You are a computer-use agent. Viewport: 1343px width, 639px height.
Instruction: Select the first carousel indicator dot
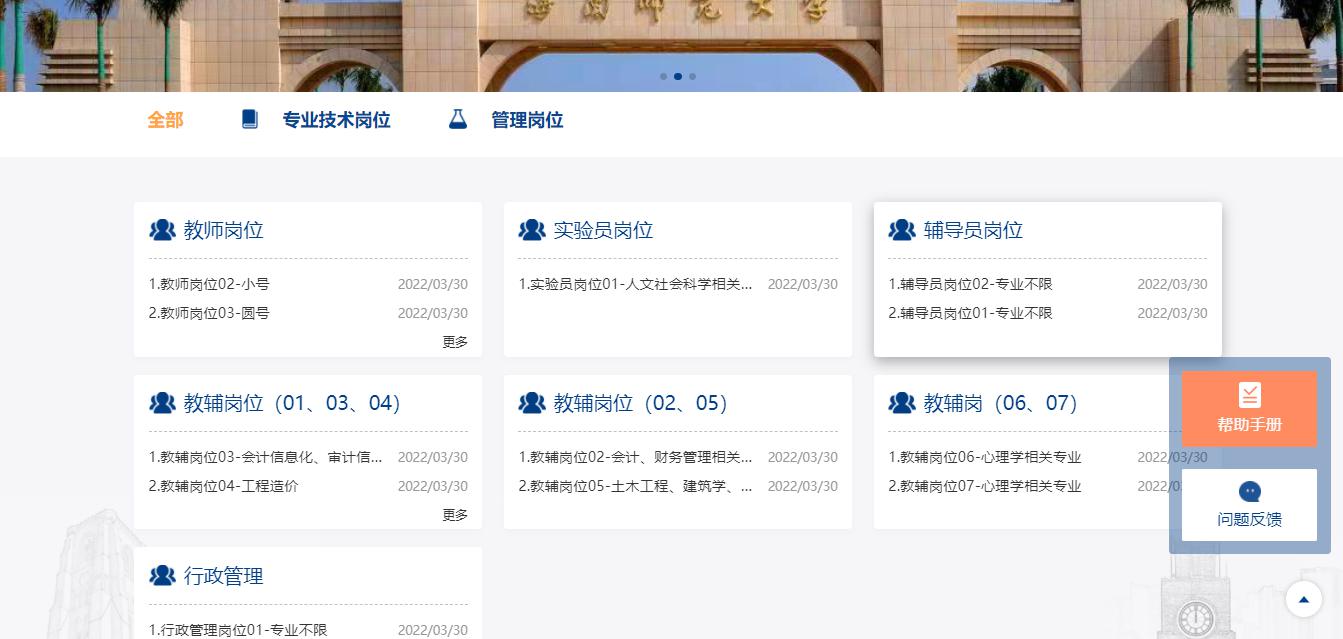(x=663, y=76)
